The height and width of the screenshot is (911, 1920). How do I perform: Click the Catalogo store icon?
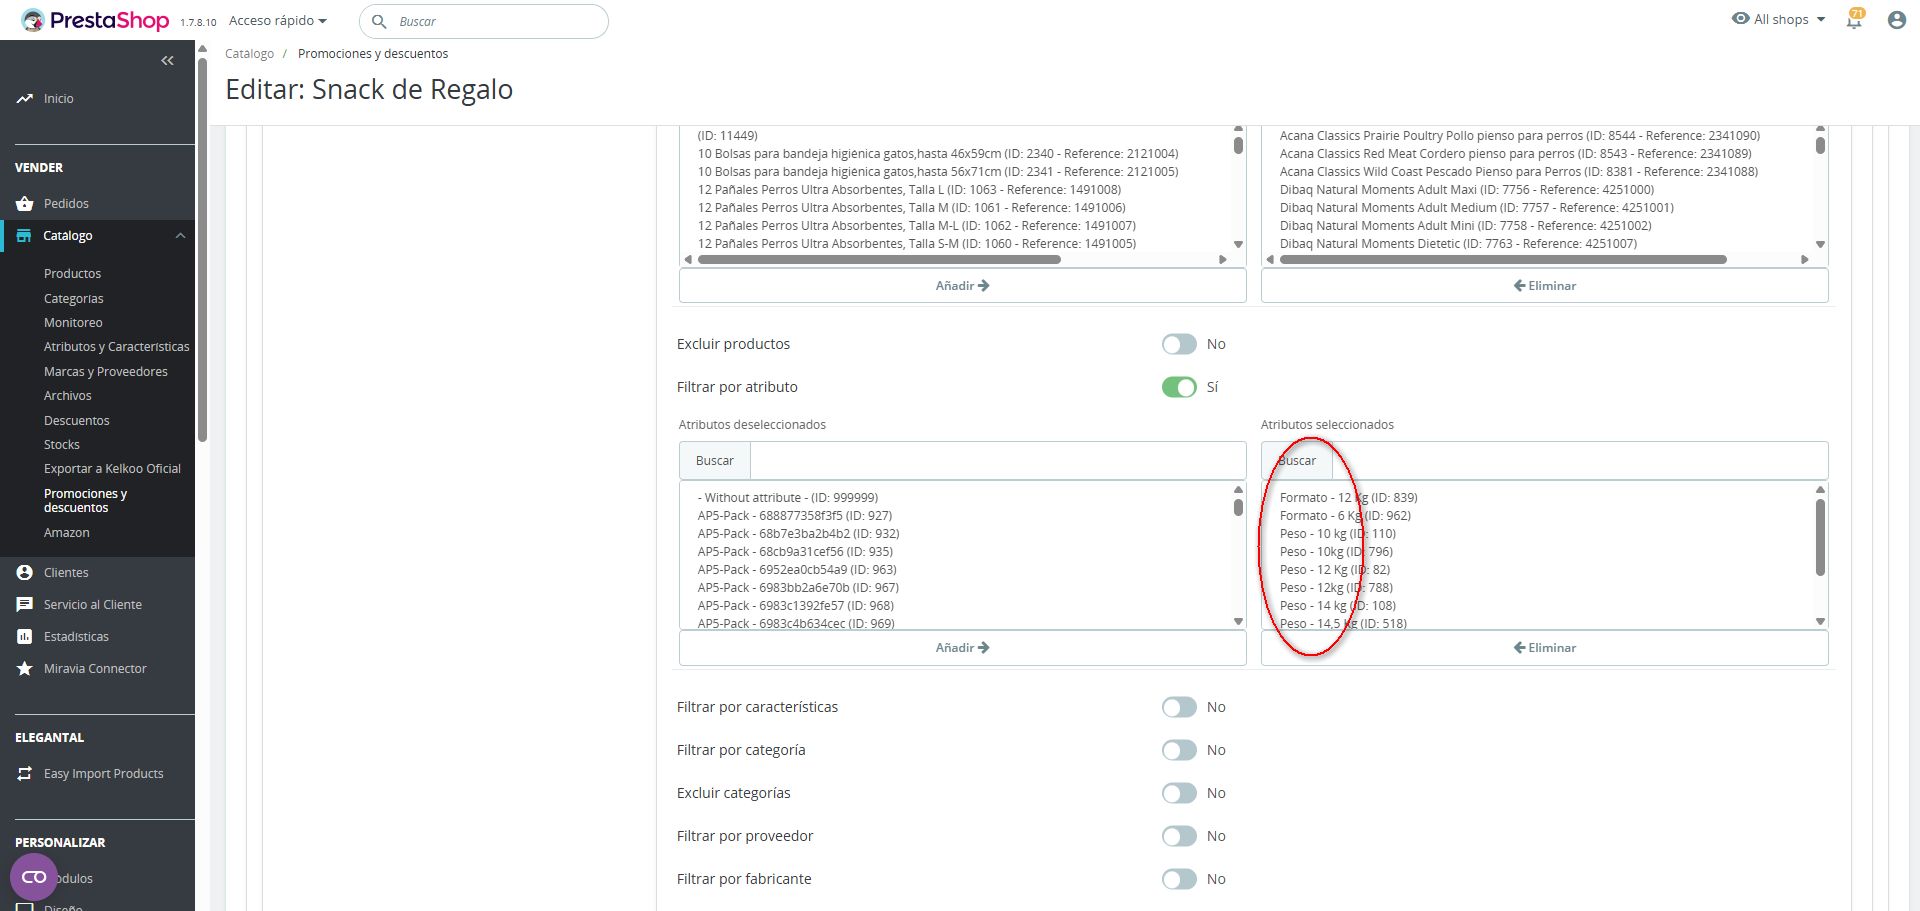coord(24,236)
